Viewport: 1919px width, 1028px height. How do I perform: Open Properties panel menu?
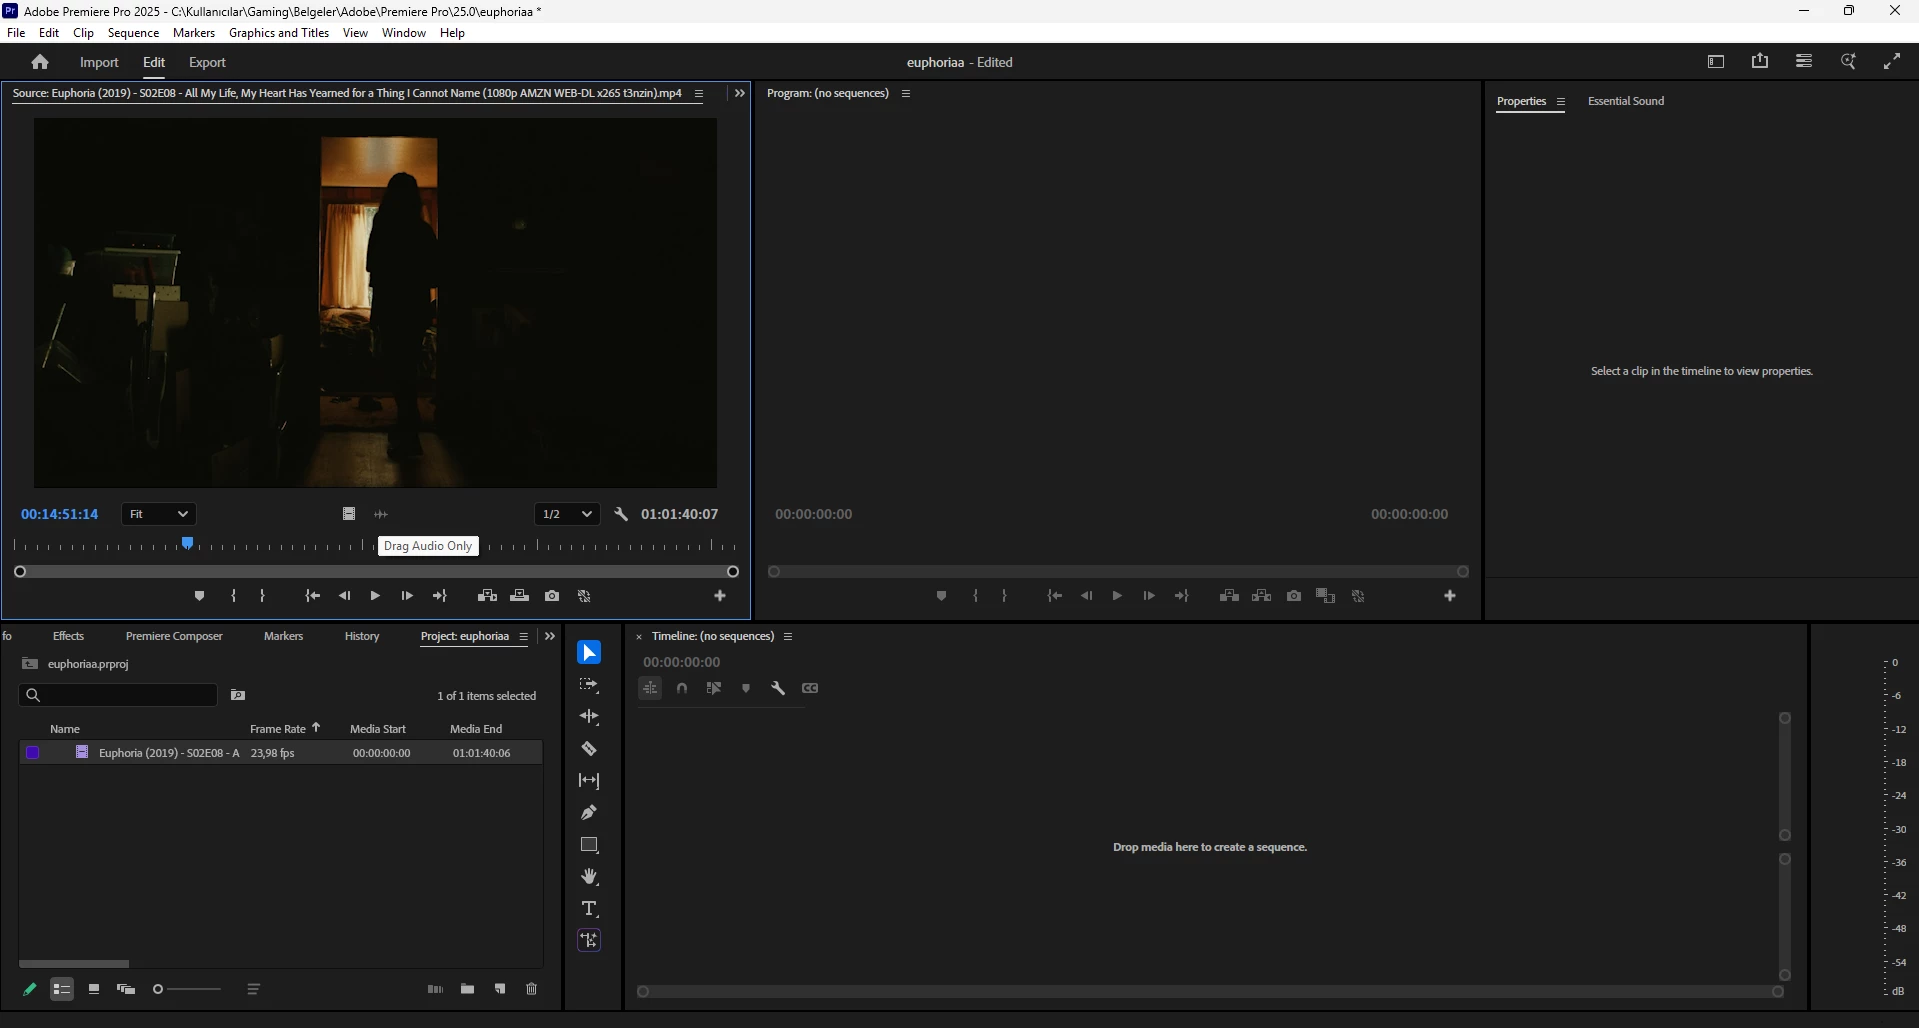(1560, 102)
